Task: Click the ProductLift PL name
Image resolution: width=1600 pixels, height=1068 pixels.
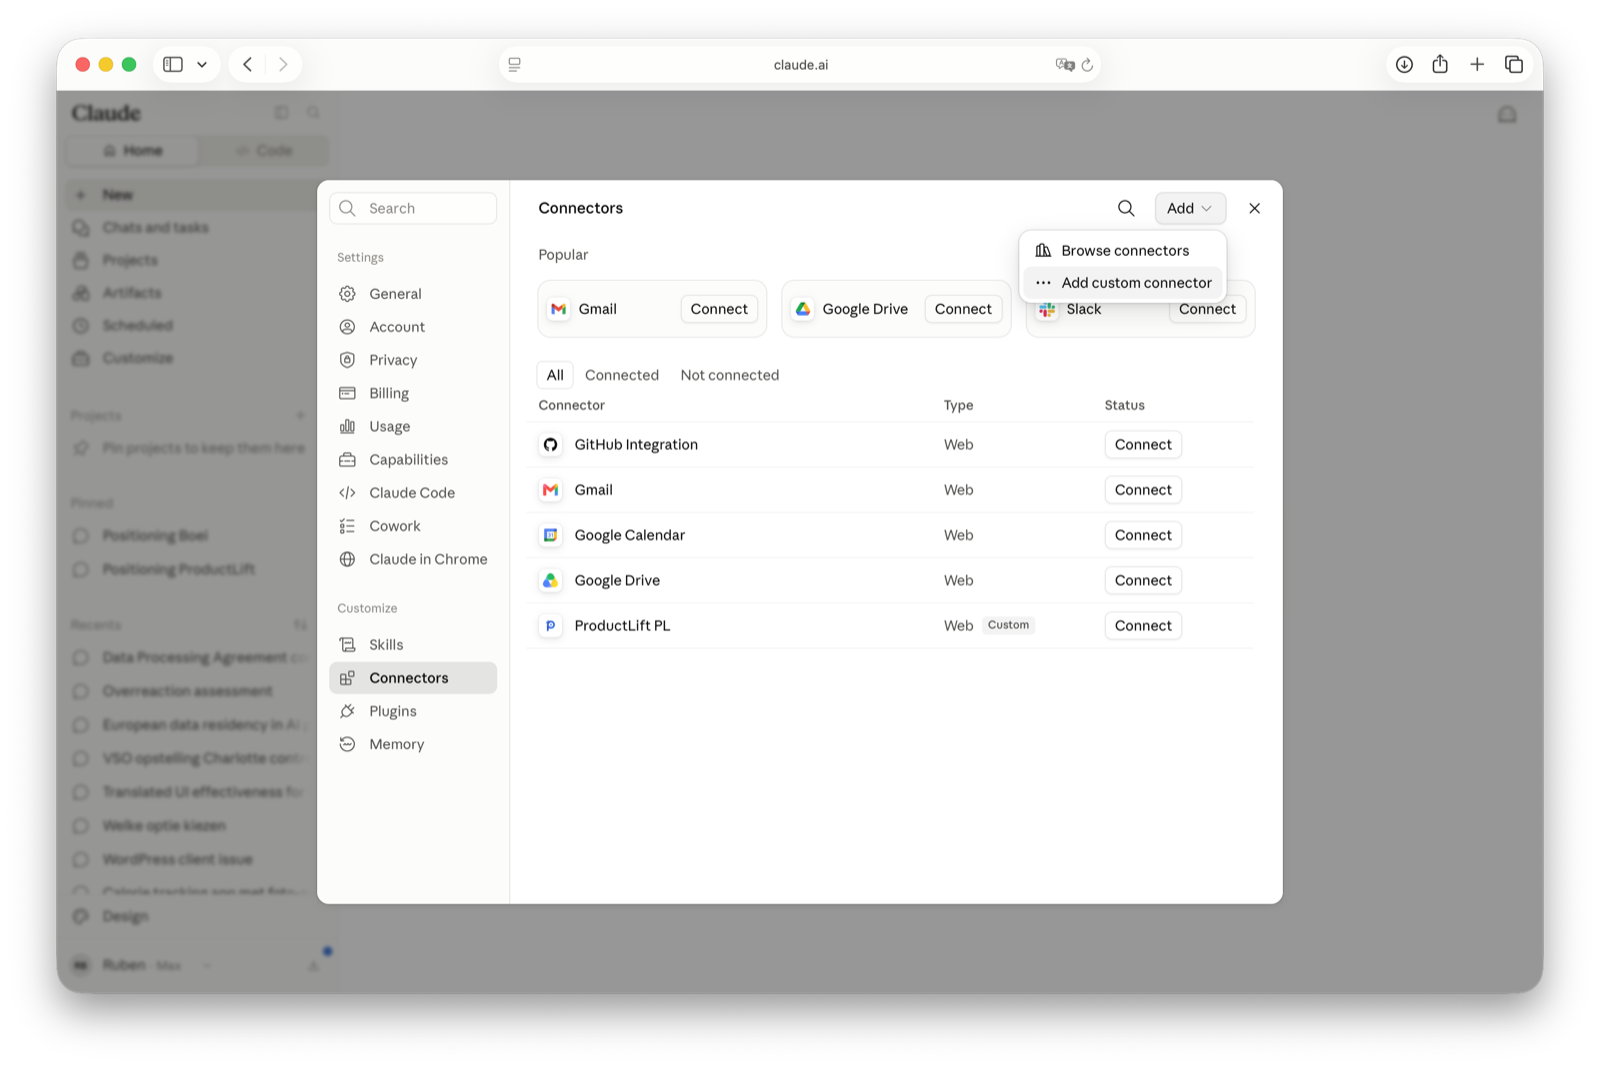Action: (x=622, y=626)
